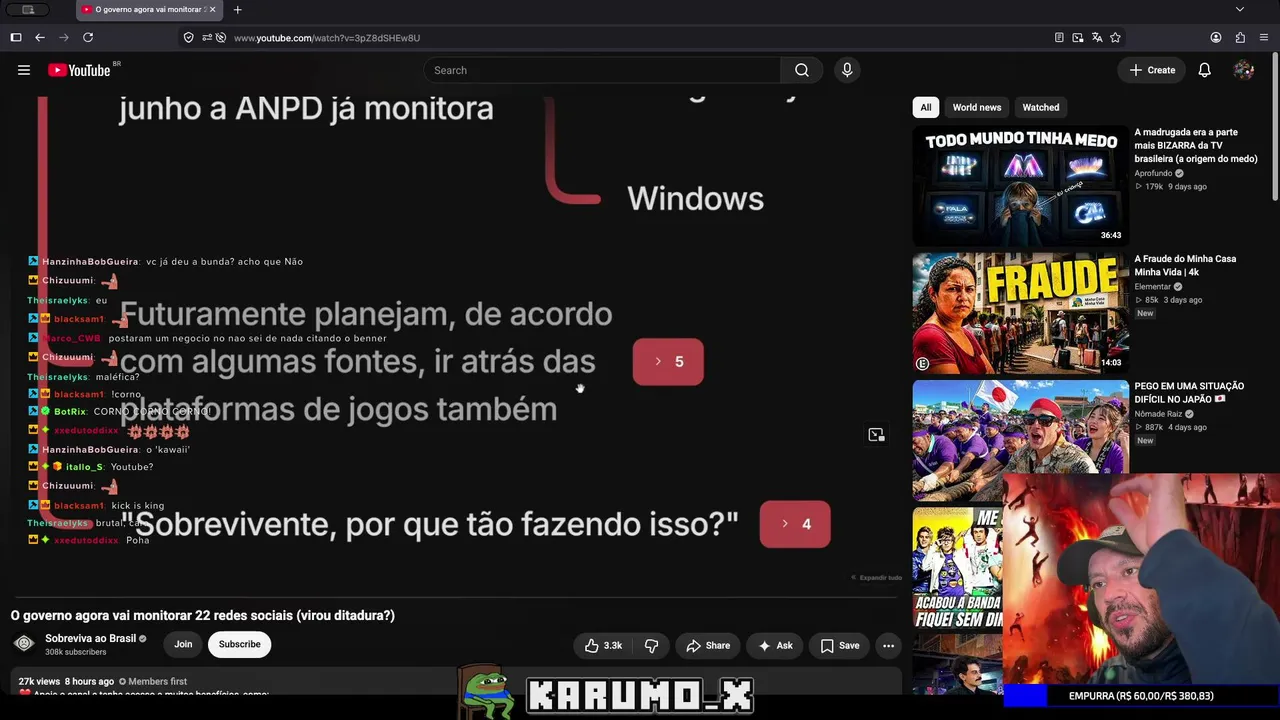Open a new browser tab
1280x720 pixels.
[x=237, y=10]
